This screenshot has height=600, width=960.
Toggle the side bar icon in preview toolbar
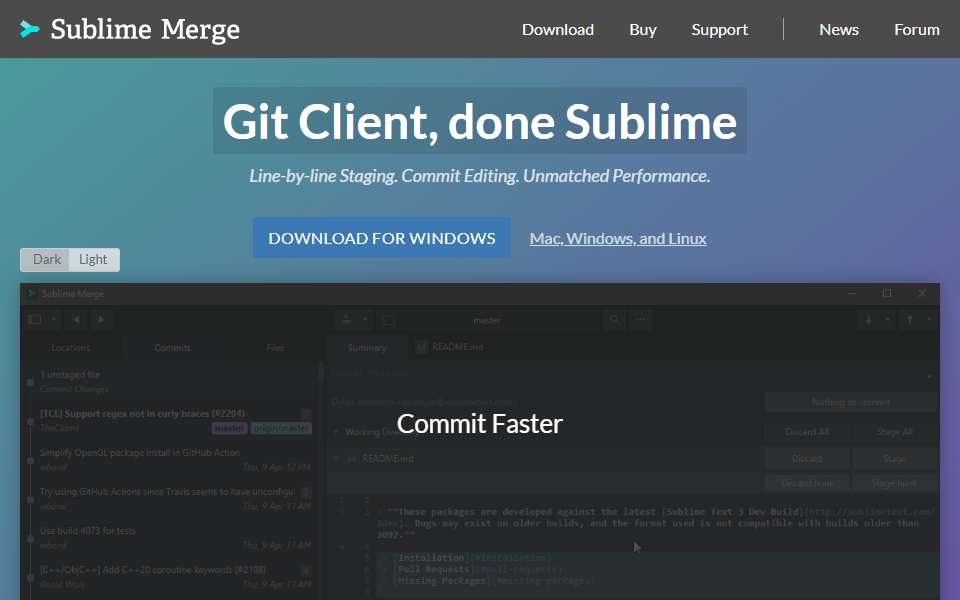pos(35,320)
